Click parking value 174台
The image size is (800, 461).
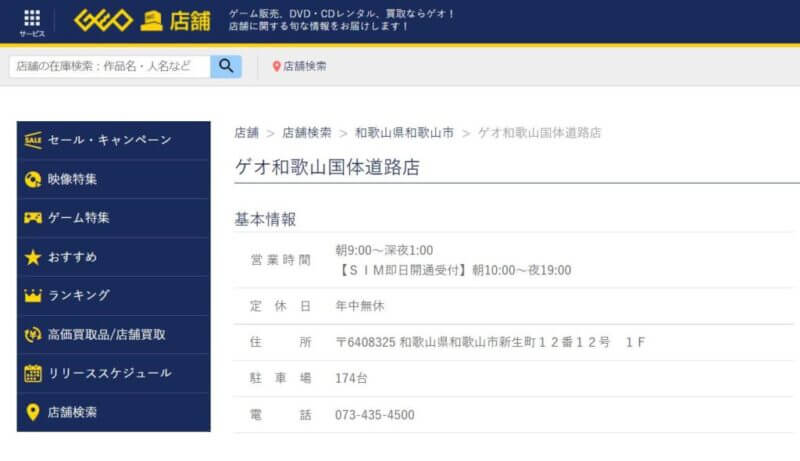351,378
